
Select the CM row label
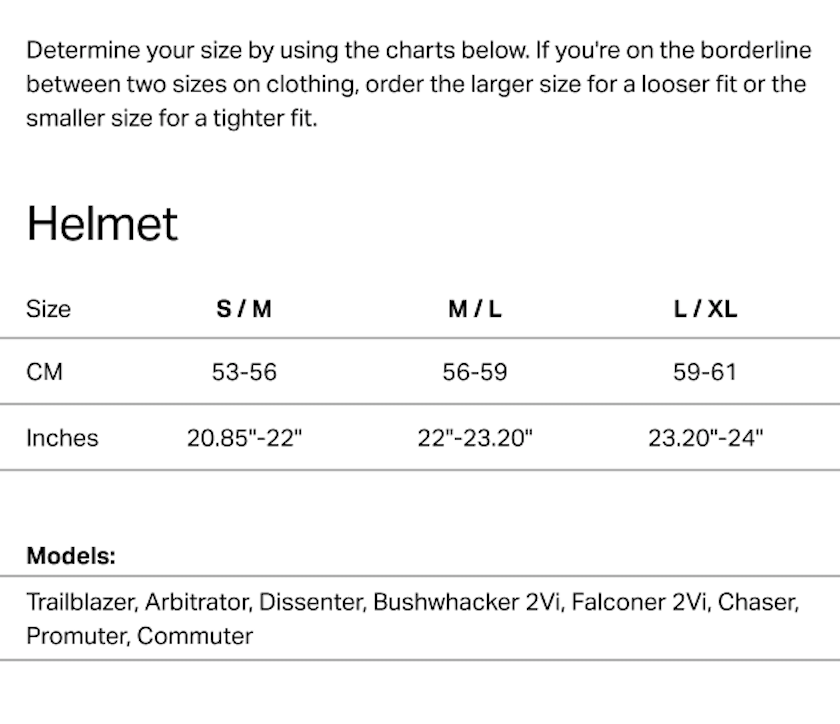[x=44, y=372]
